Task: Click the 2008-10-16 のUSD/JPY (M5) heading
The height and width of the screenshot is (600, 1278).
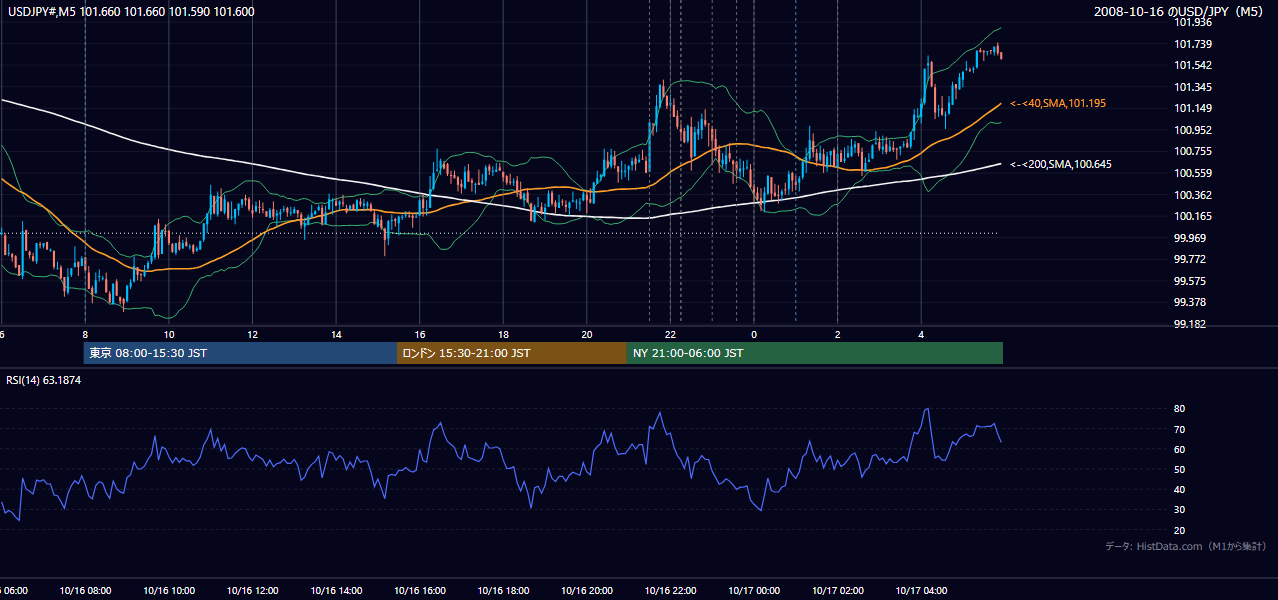Action: [x=1180, y=12]
